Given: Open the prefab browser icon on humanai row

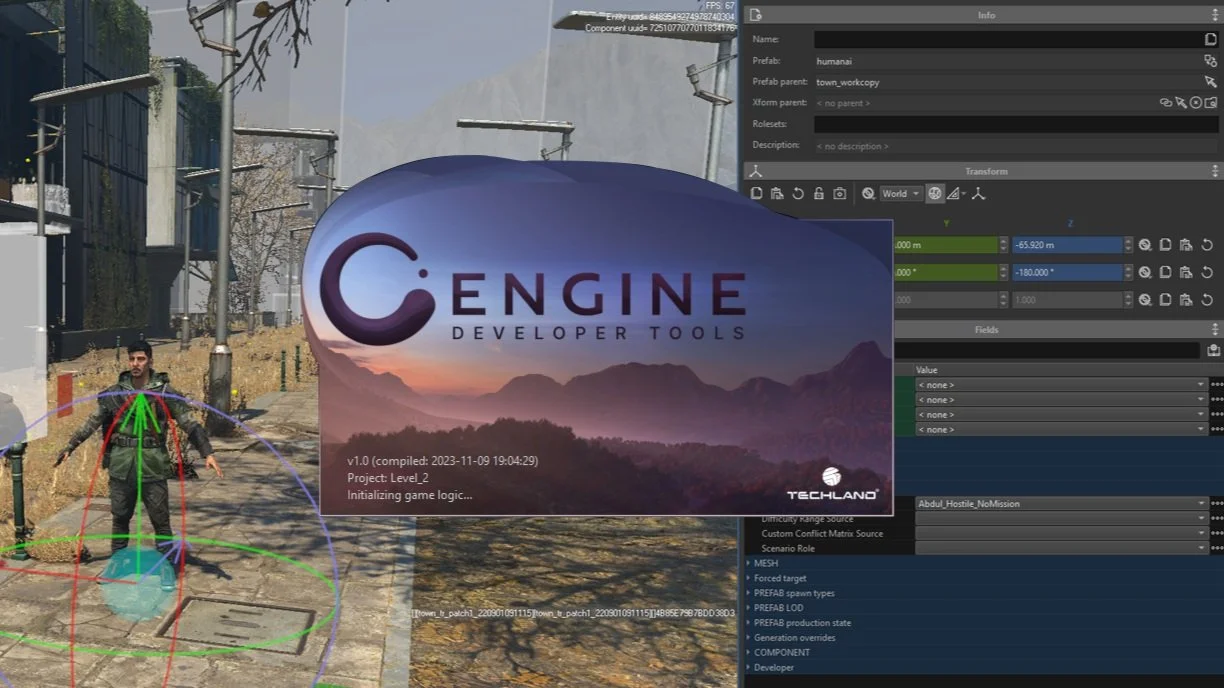Looking at the screenshot, I should pyautogui.click(x=1211, y=61).
